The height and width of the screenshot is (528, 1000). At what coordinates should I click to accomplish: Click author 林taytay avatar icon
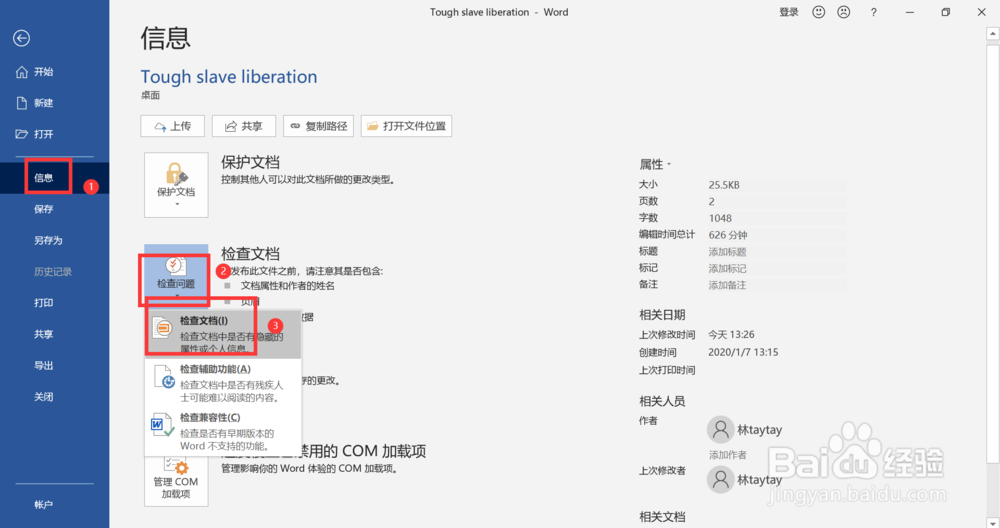721,430
